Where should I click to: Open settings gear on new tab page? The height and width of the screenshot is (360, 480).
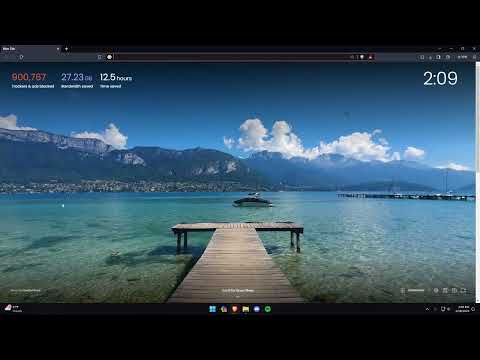coord(436,291)
